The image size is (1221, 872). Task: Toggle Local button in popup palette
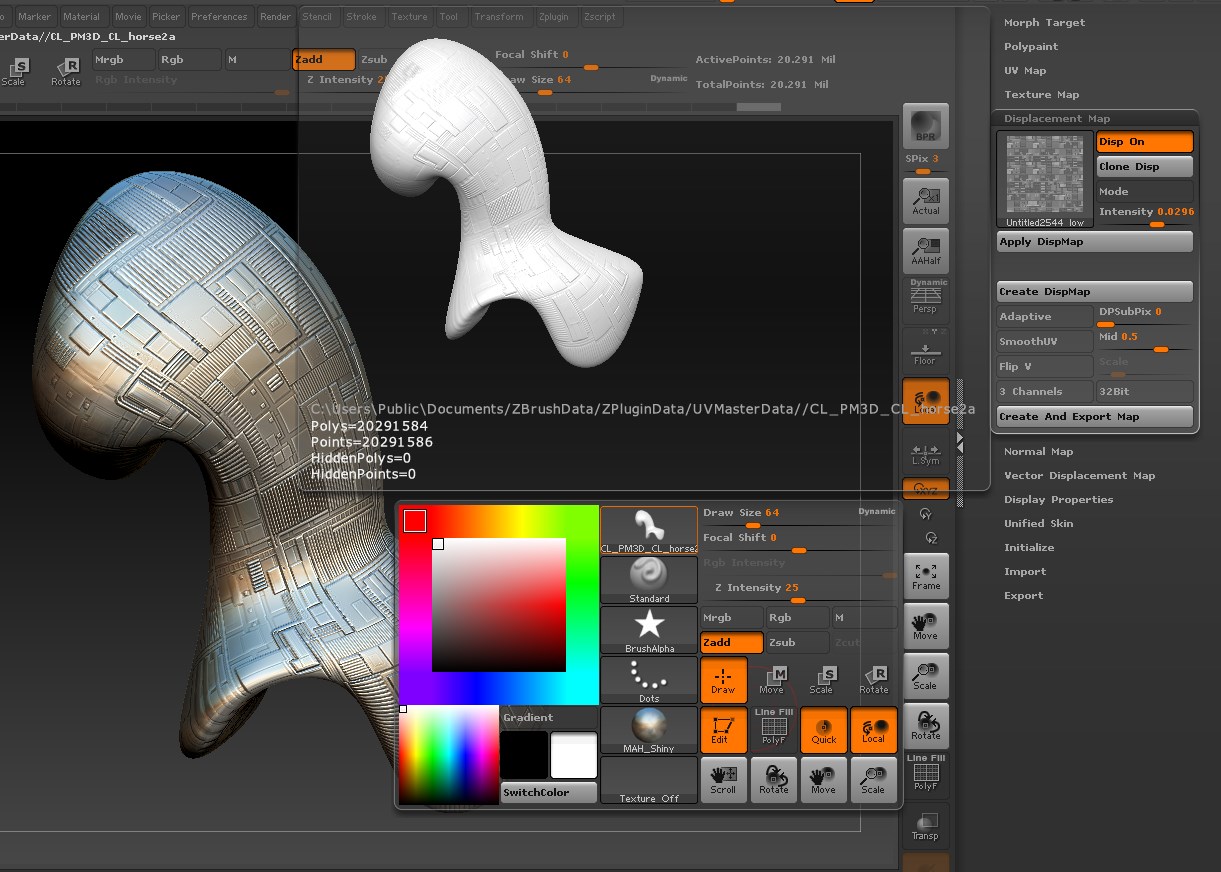tap(873, 730)
